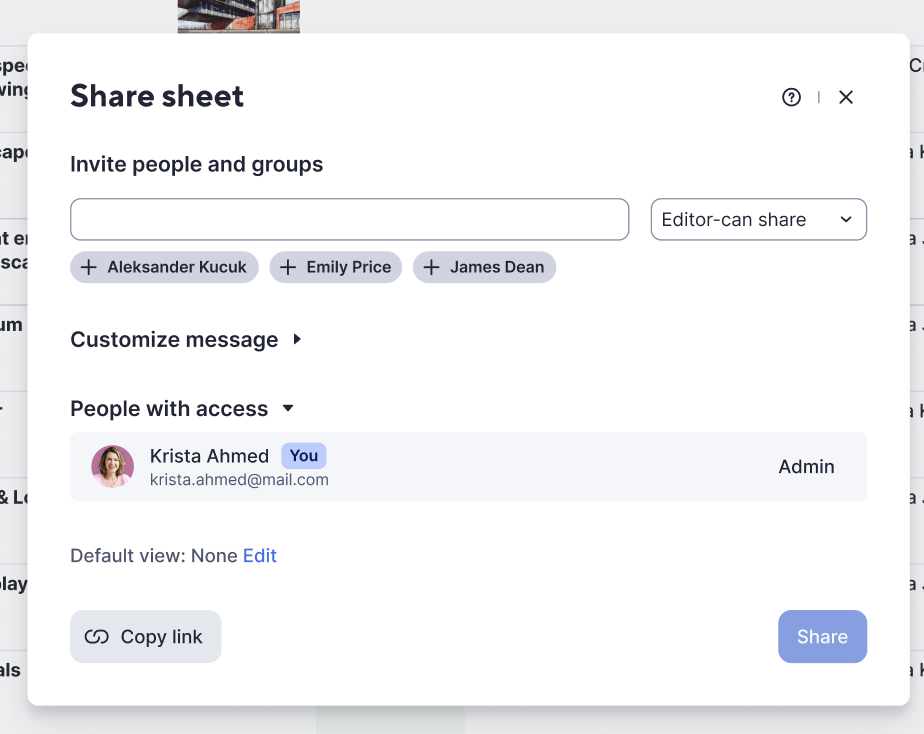Click the X to close the Share sheet

click(846, 97)
